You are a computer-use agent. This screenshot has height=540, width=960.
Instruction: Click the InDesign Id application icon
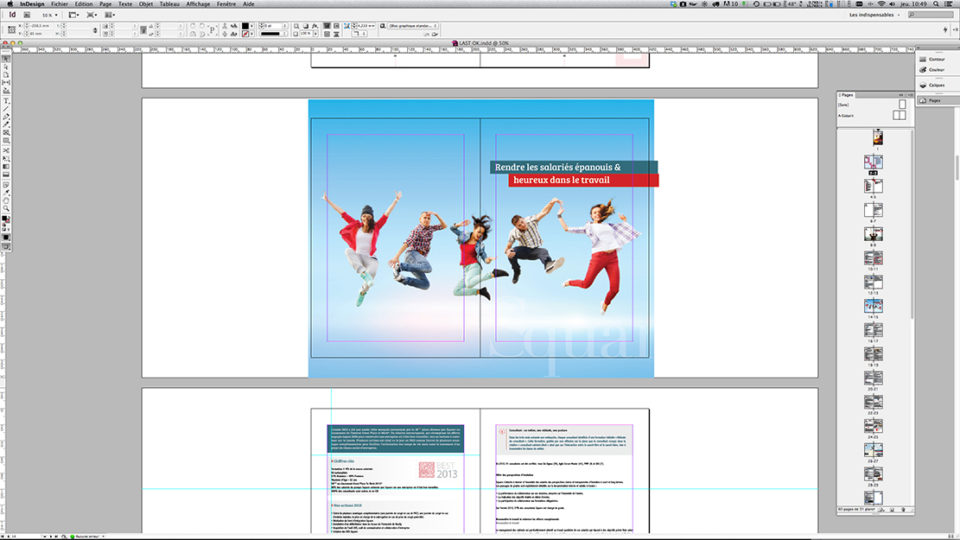click(x=12, y=15)
